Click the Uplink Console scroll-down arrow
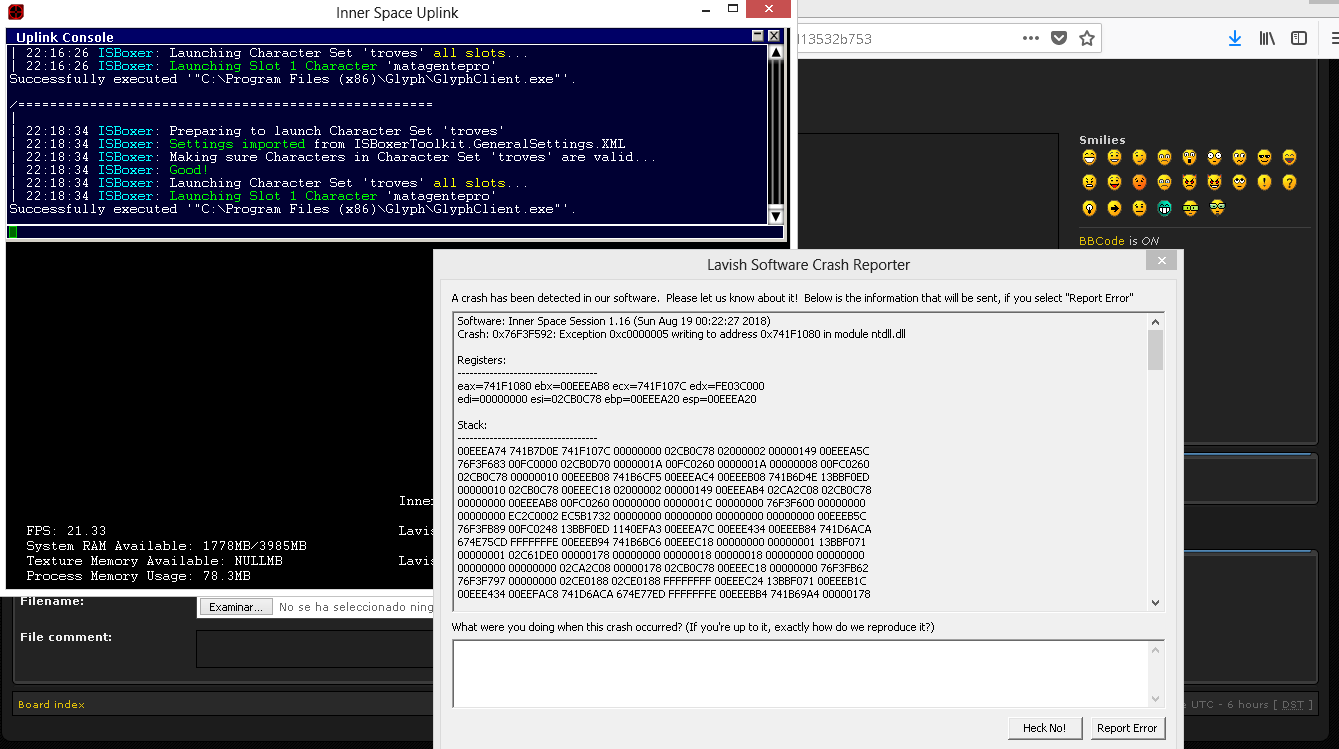Screen dimensions: 1339x749 point(775,216)
